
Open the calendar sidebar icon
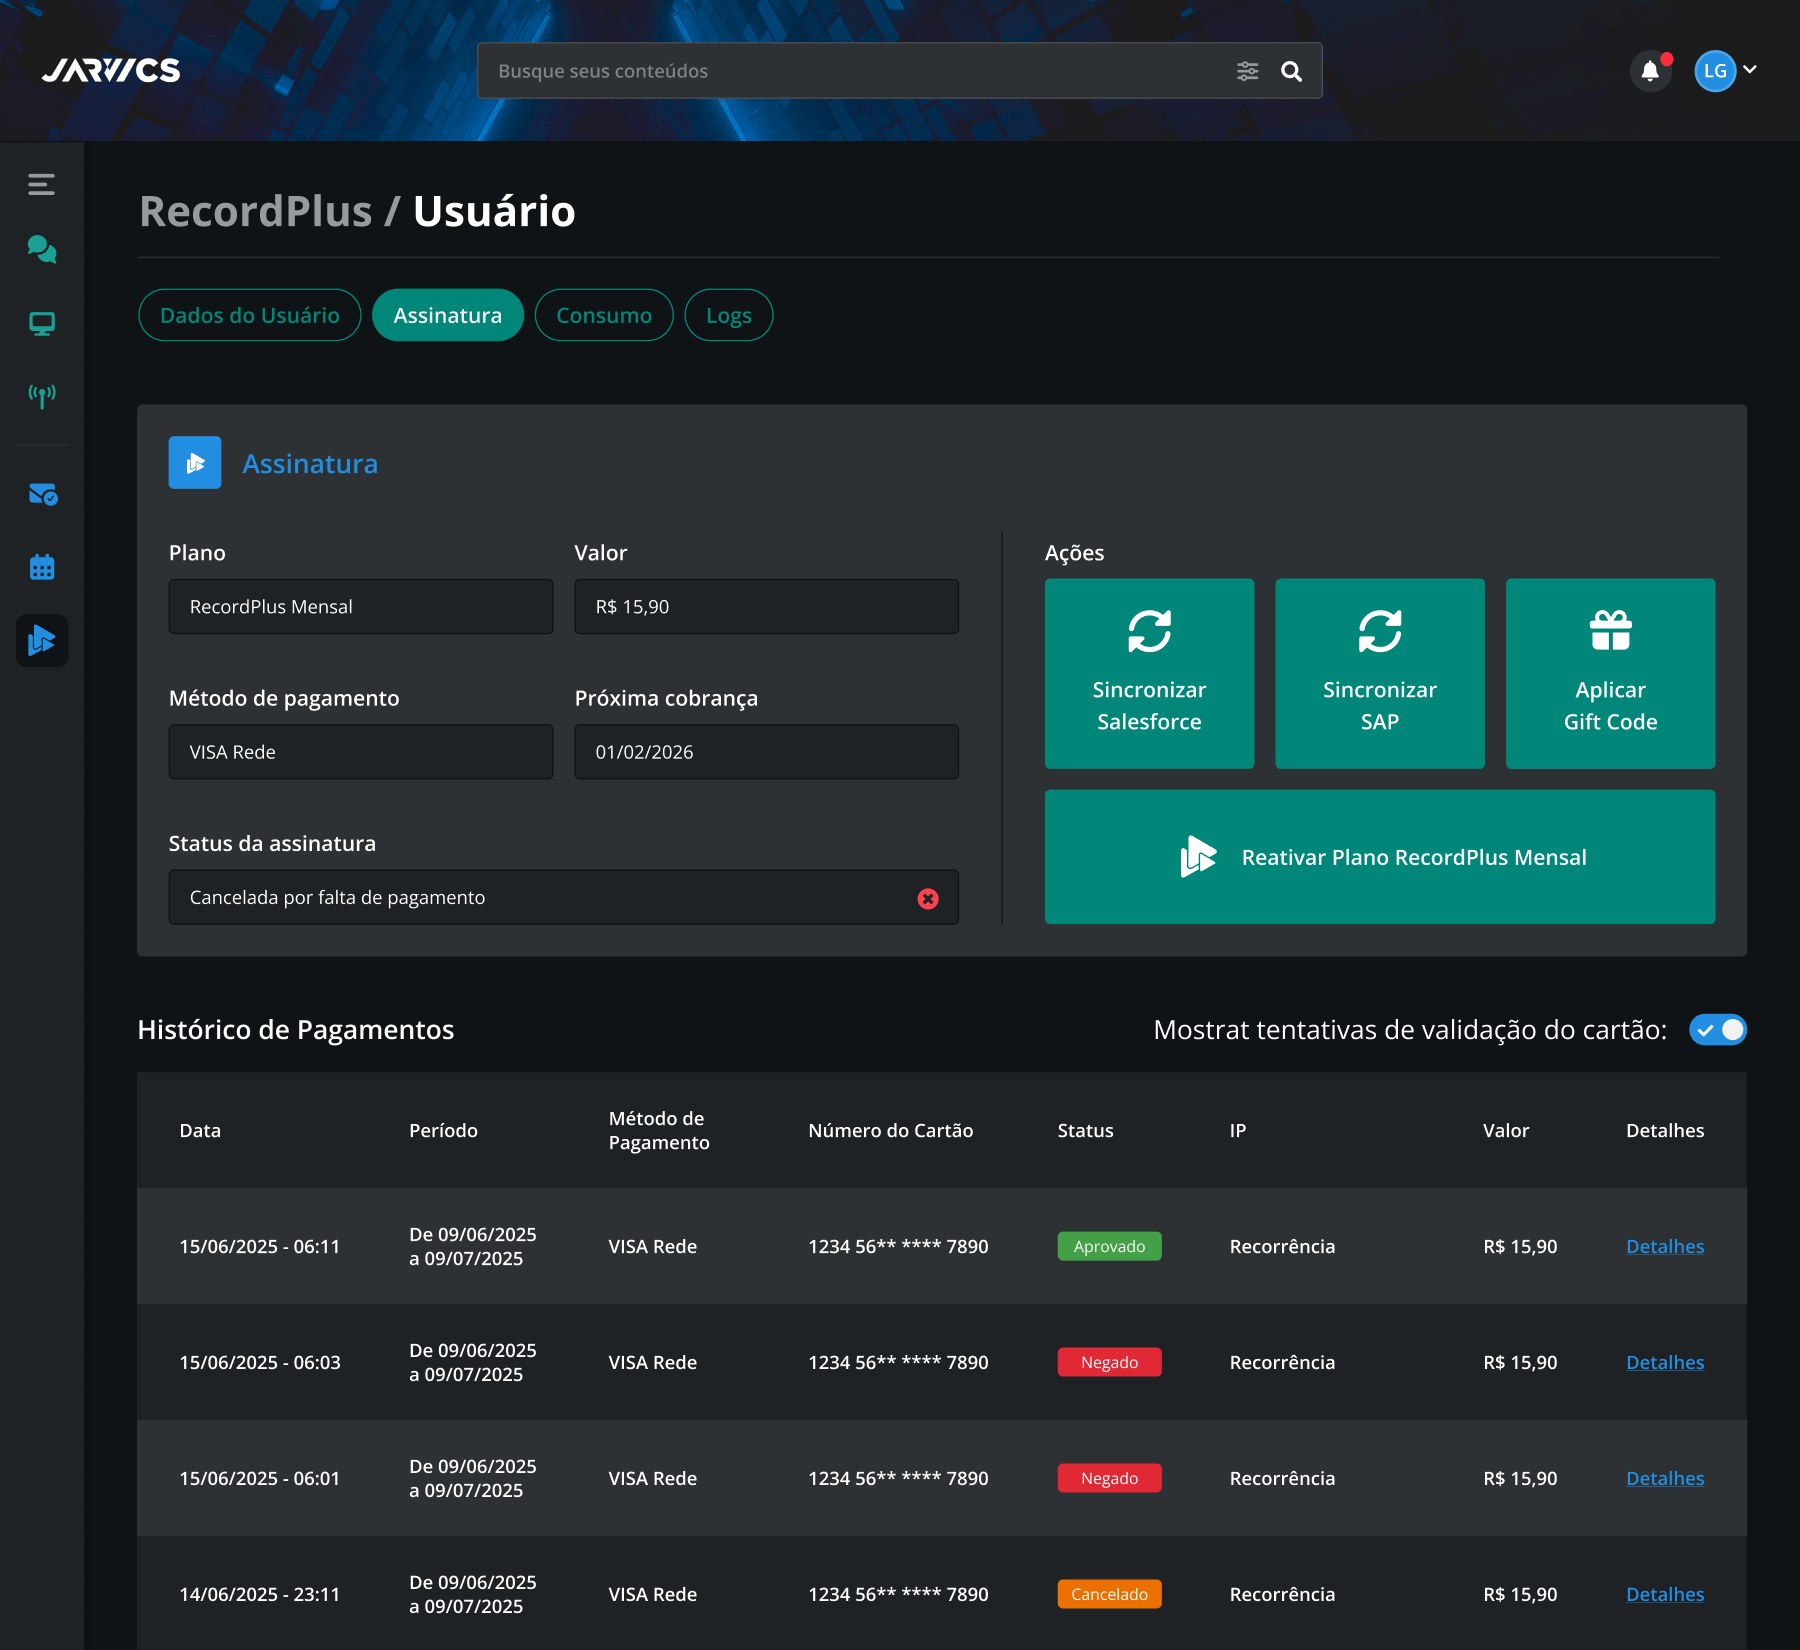[x=42, y=567]
